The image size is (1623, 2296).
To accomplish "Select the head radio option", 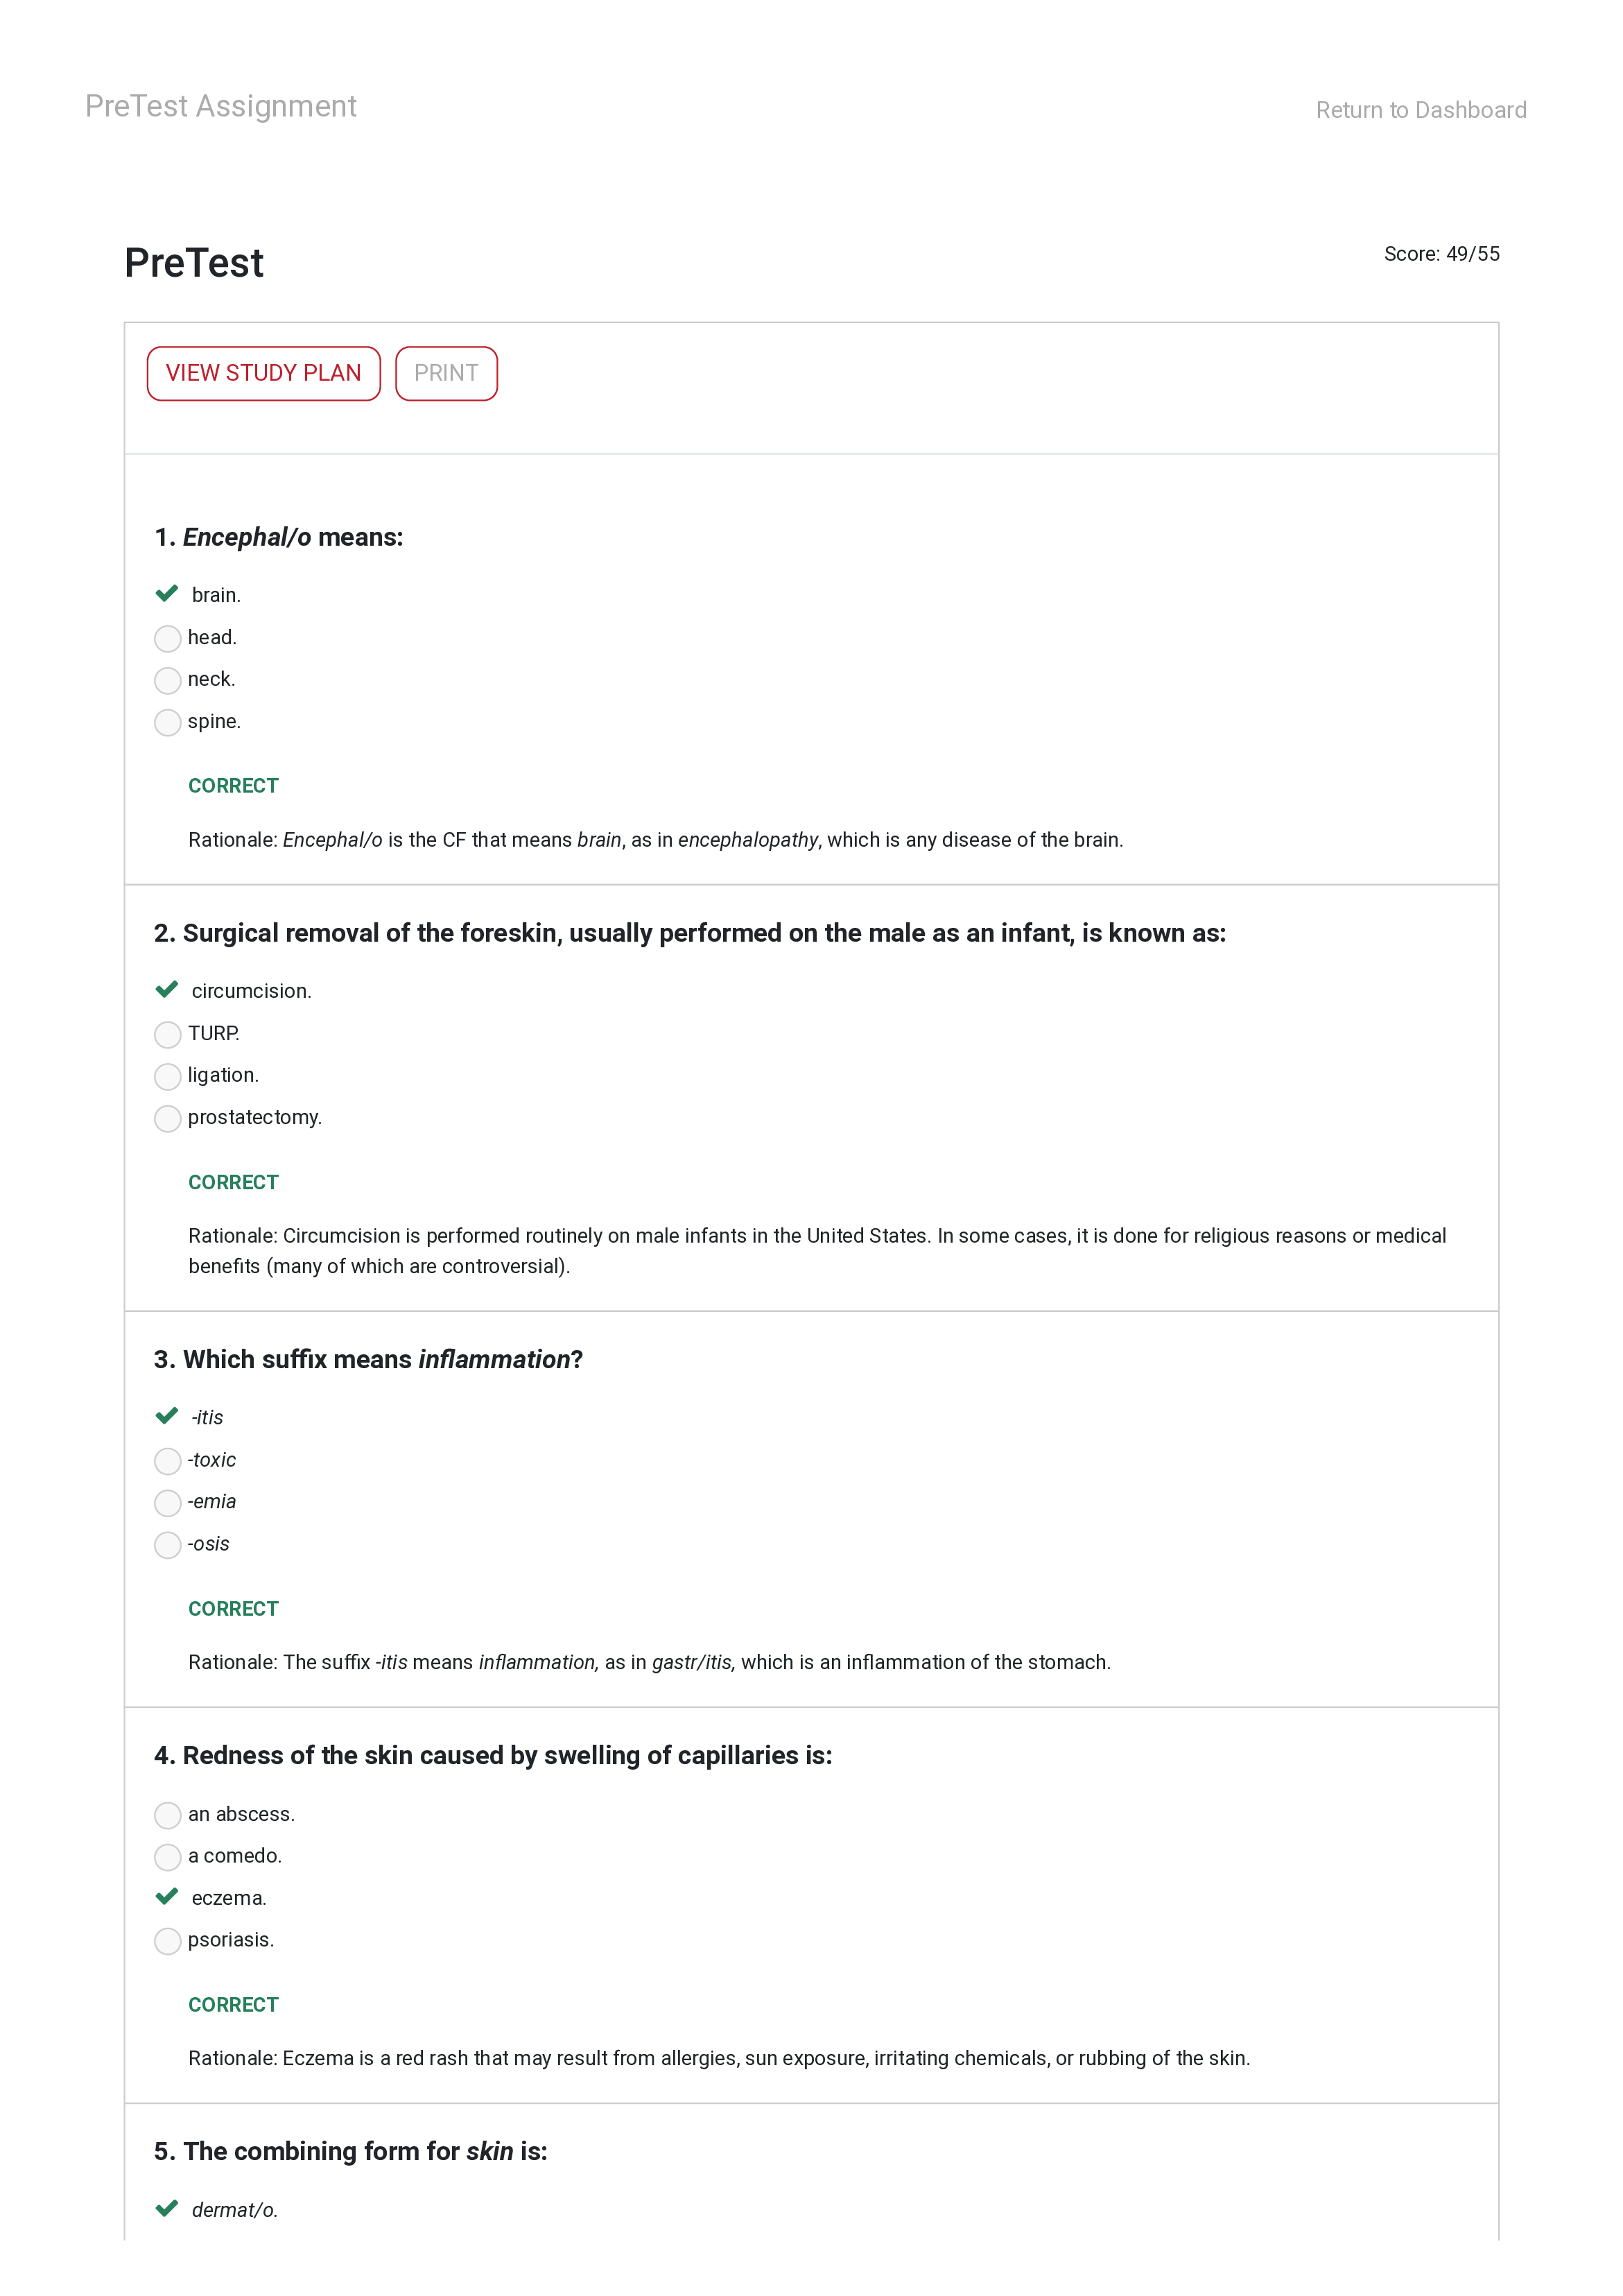I will tap(168, 638).
